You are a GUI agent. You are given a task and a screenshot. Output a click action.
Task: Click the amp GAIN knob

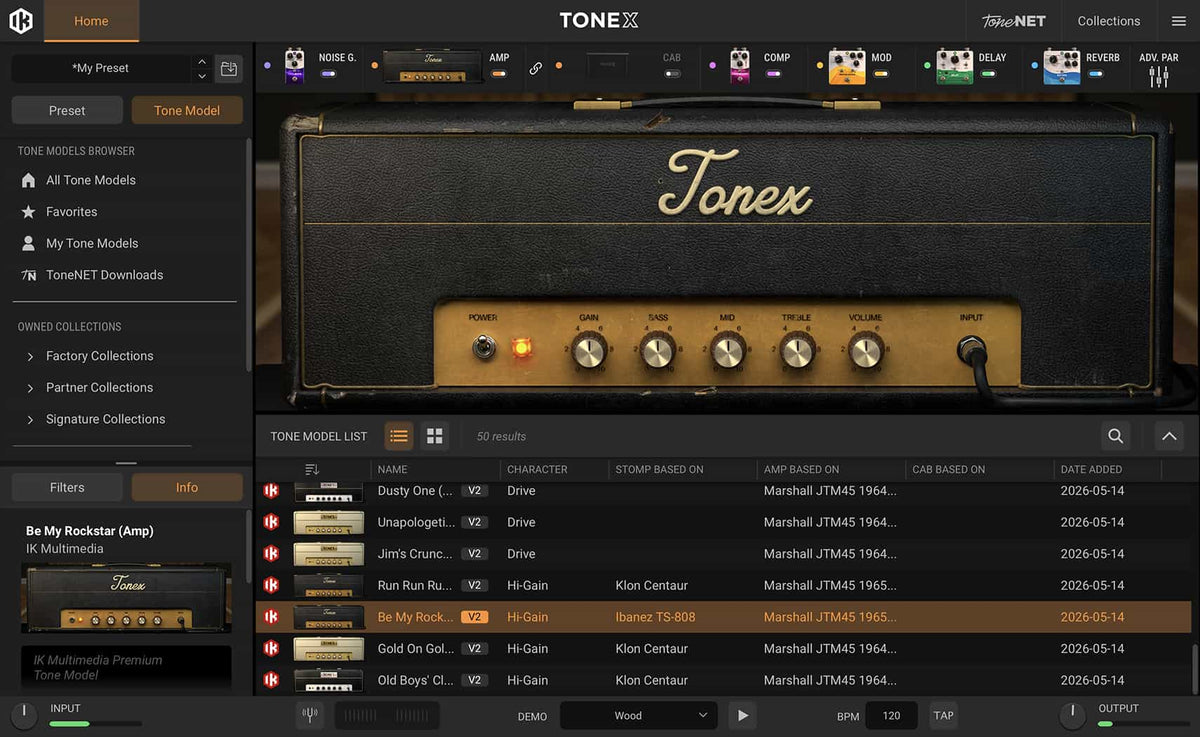coord(589,351)
